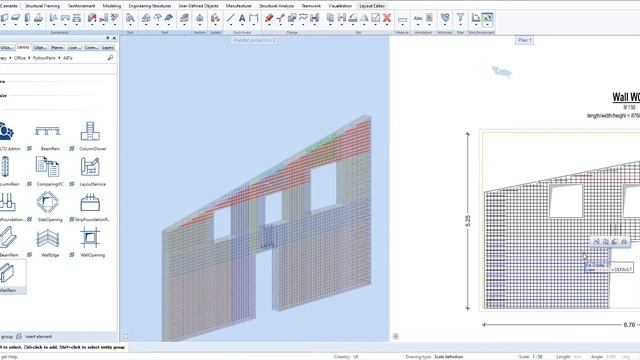Viewport: 640px width, 360px height.
Task: Click the Plan 1 viewport label
Action: click(x=524, y=40)
